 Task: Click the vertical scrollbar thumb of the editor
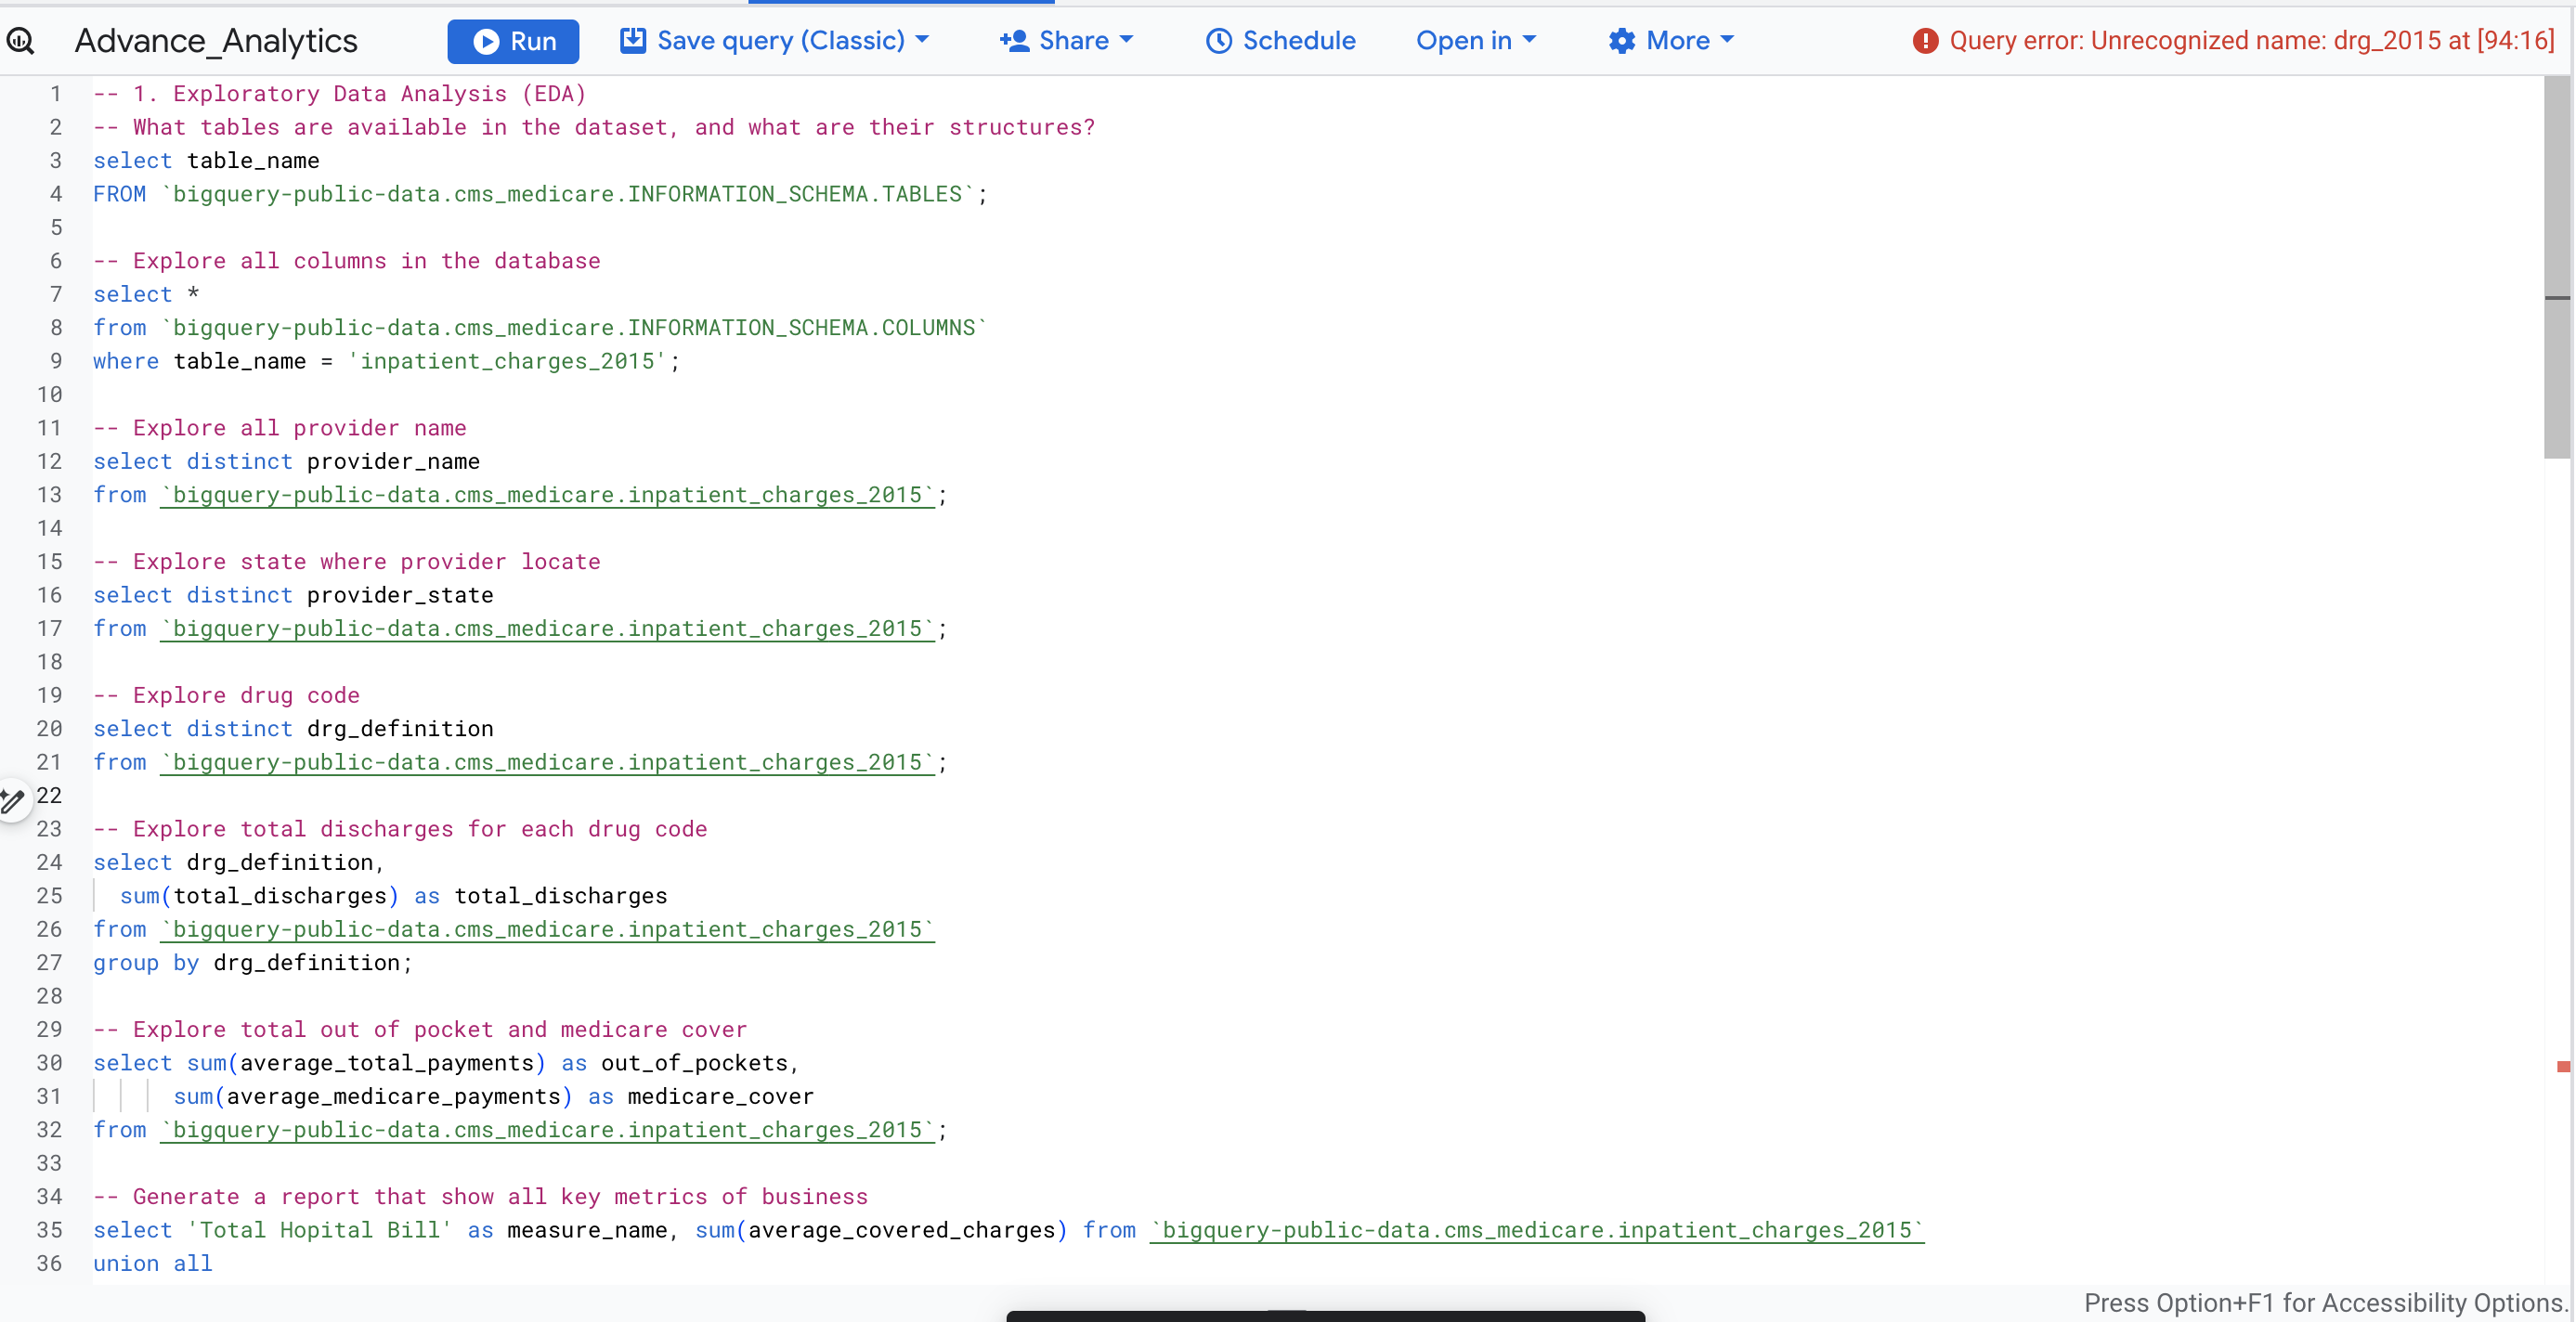click(2557, 268)
